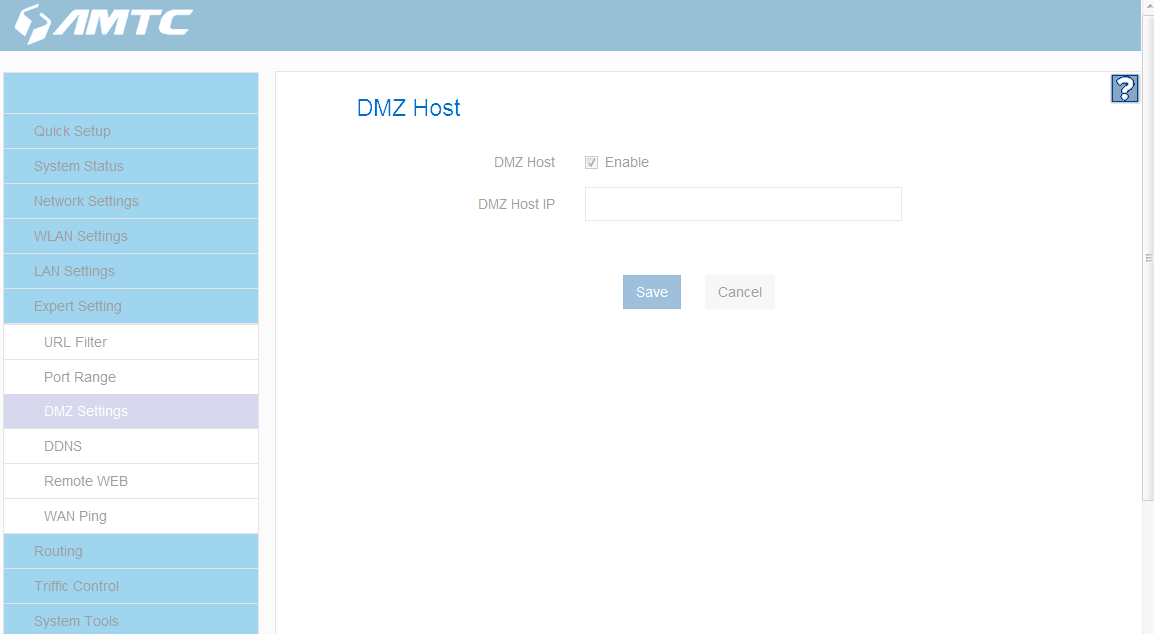Image resolution: width=1154 pixels, height=634 pixels.
Task: Open Quick Setup menu
Action: coord(131,131)
